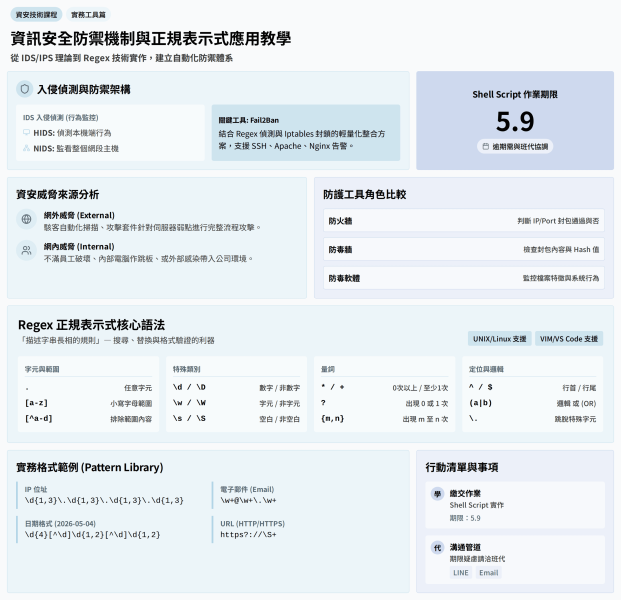This screenshot has width=621, height=600.
Task: Click the 監控檔案特徵與系統行為 description
Action: 561,278
